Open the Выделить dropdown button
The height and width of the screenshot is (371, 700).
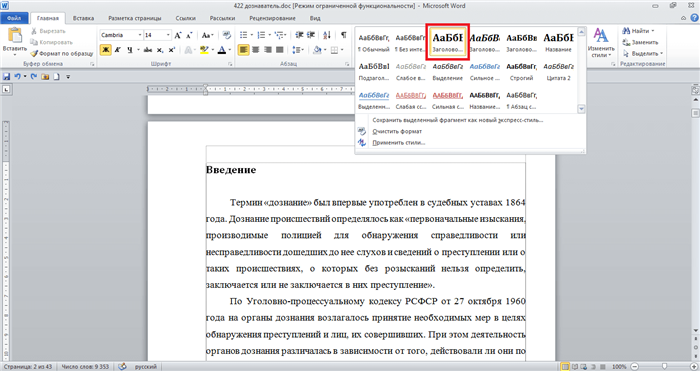click(x=643, y=53)
